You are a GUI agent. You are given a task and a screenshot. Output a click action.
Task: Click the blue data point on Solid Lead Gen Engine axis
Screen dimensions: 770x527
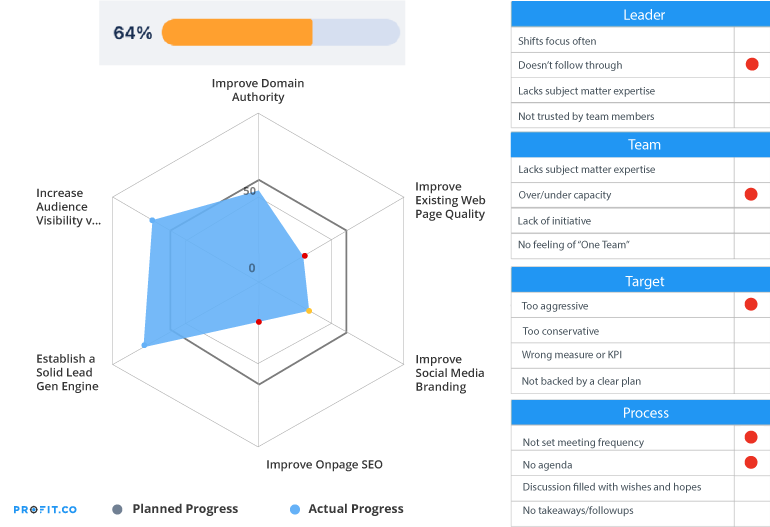click(144, 345)
